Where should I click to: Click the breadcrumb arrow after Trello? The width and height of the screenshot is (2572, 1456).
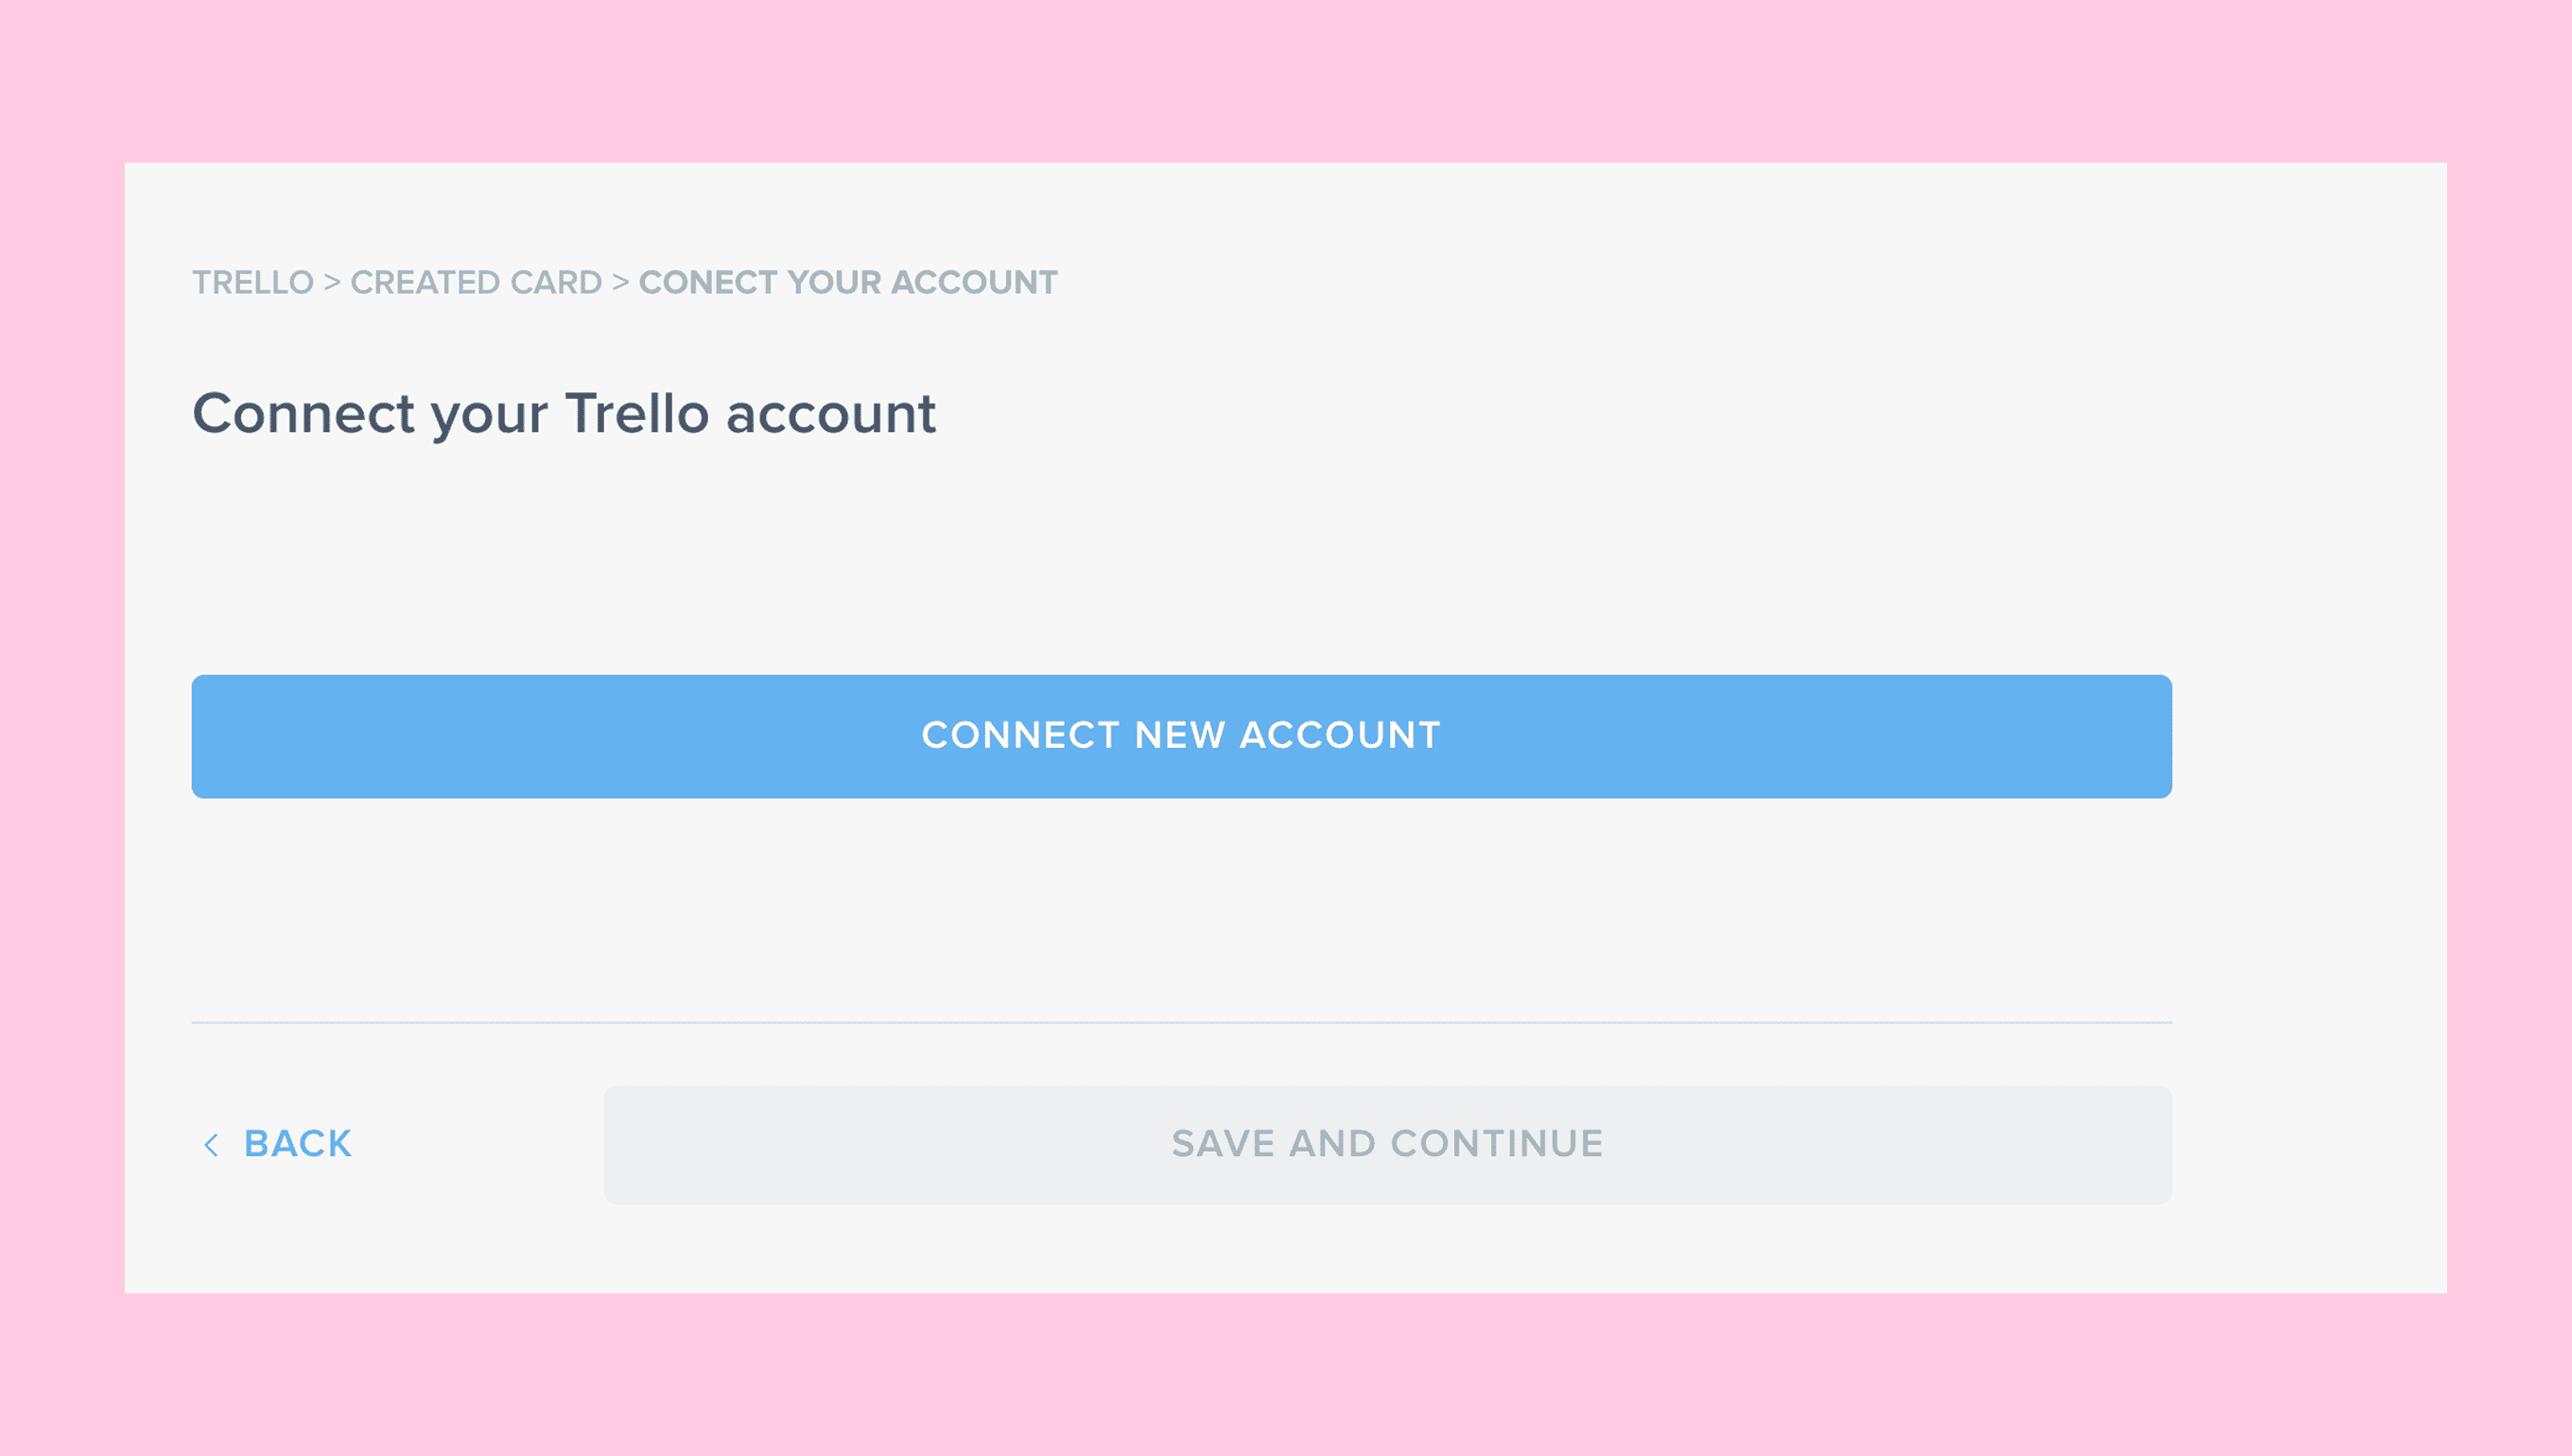(332, 283)
